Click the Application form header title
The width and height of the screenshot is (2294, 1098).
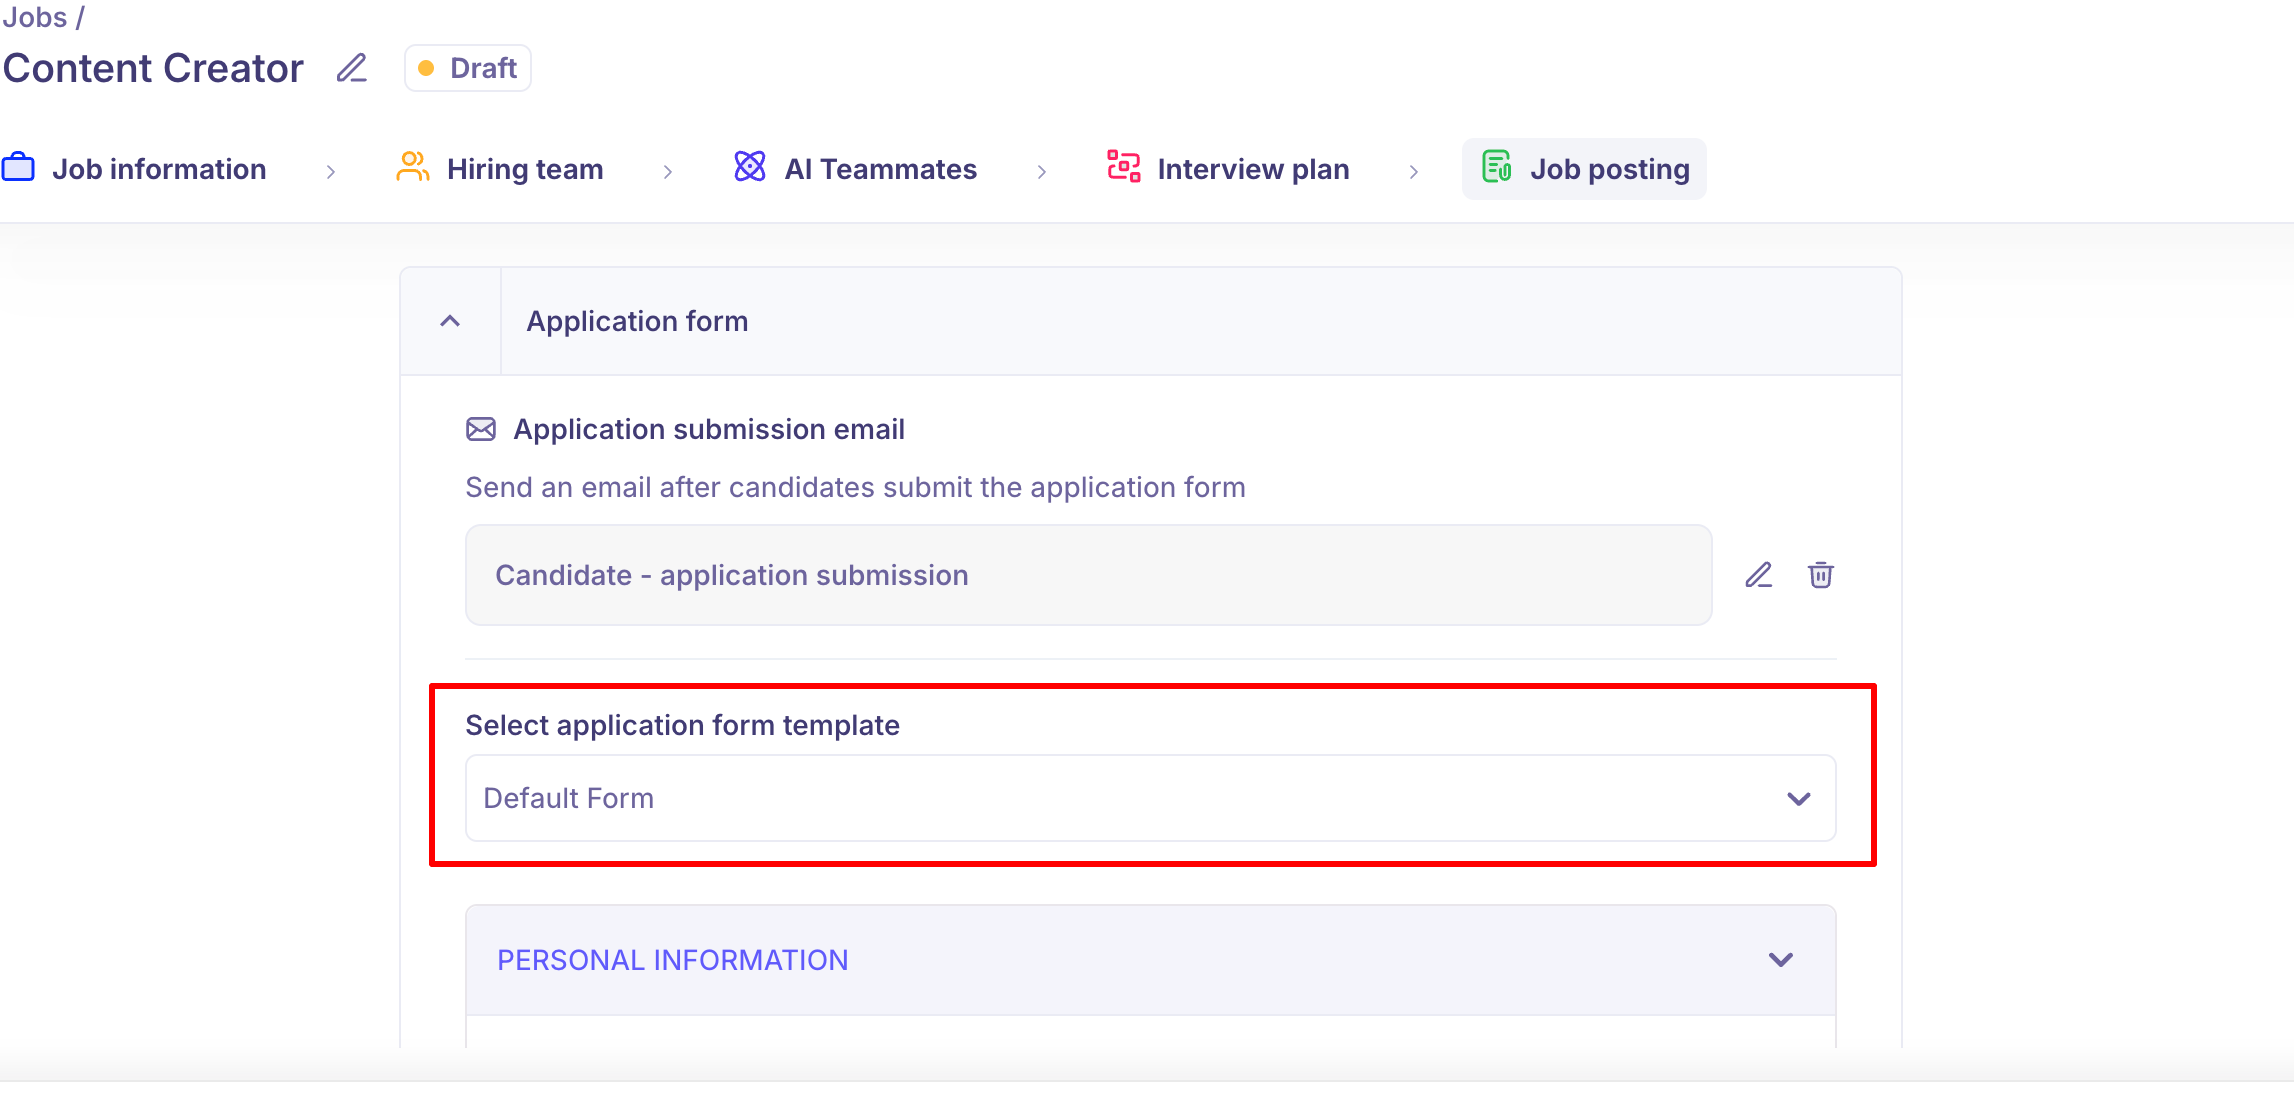point(637,321)
